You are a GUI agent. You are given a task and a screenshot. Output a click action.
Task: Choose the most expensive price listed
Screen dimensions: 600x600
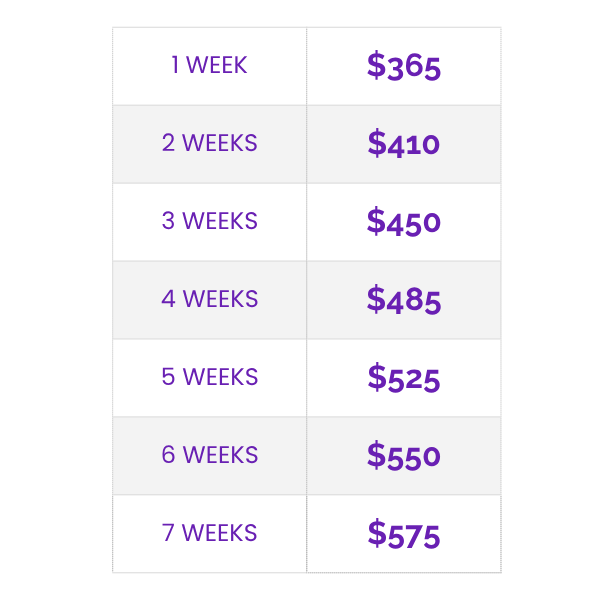click(403, 534)
